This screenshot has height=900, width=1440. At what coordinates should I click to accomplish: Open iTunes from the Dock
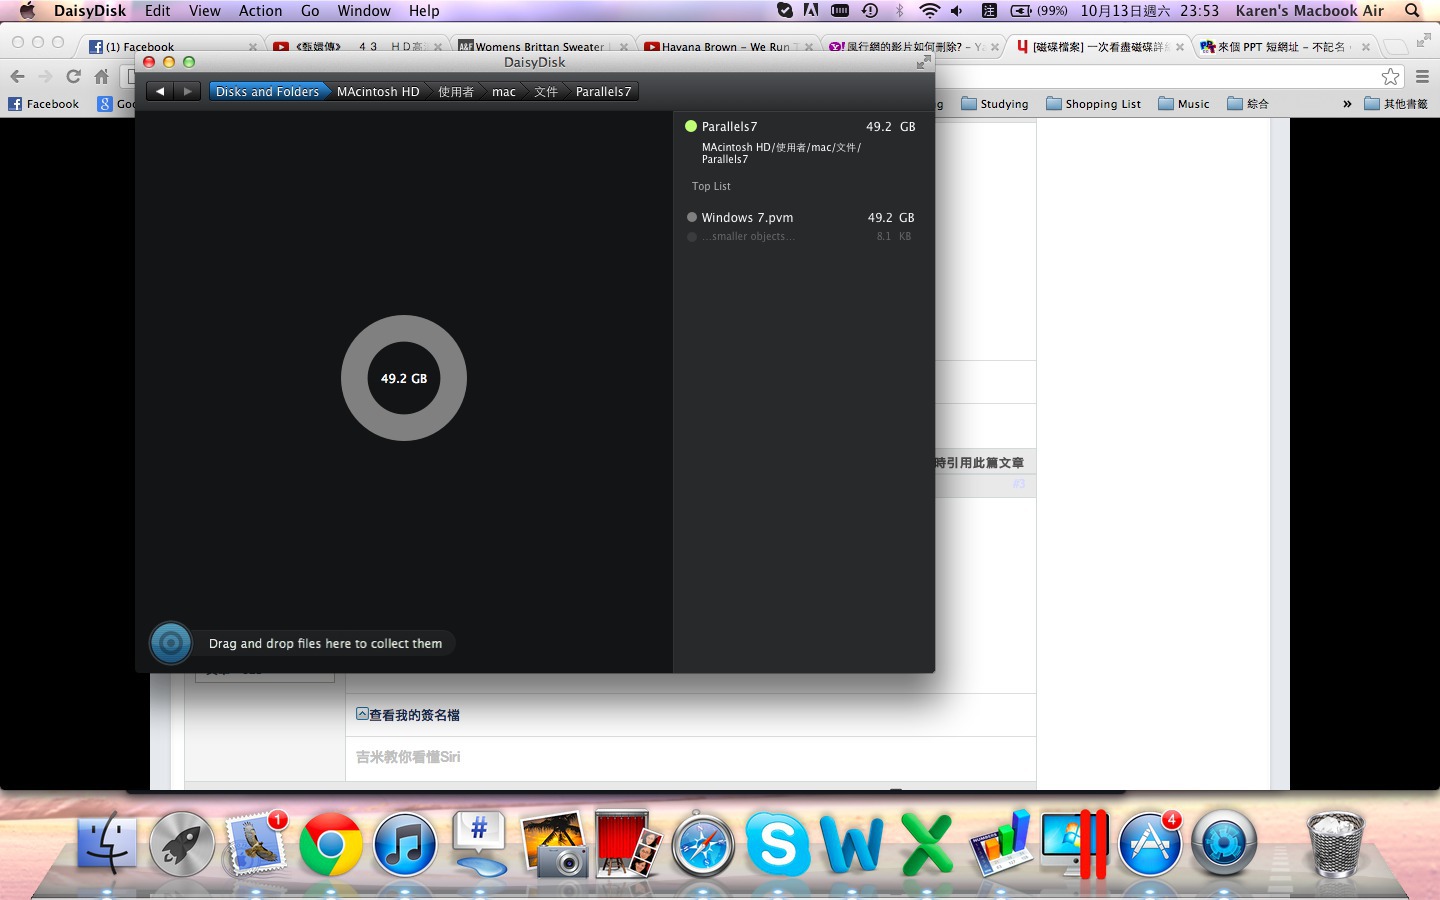[x=404, y=843]
